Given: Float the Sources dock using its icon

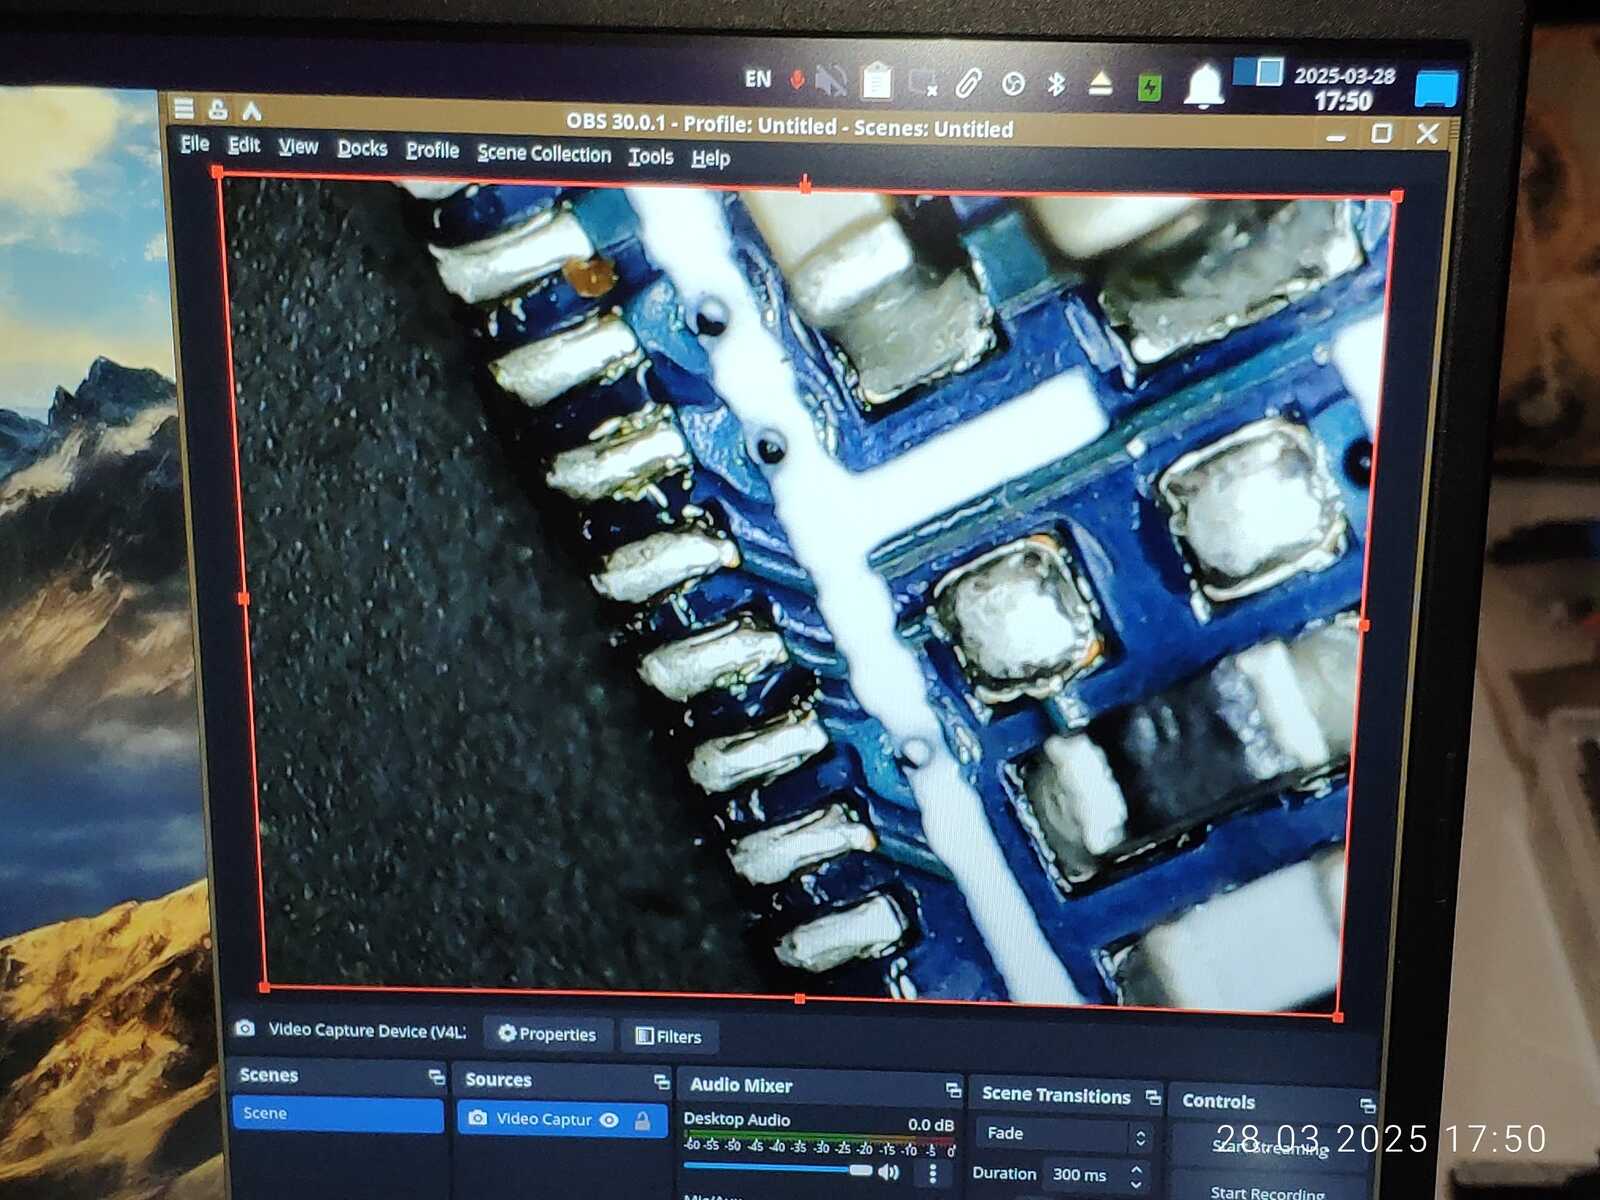Looking at the screenshot, I should tap(661, 1081).
